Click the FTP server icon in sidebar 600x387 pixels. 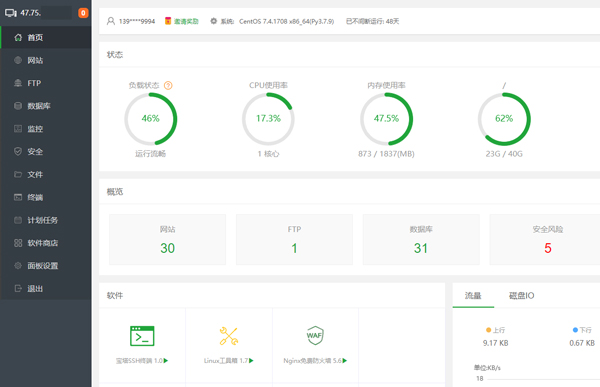click(18, 83)
